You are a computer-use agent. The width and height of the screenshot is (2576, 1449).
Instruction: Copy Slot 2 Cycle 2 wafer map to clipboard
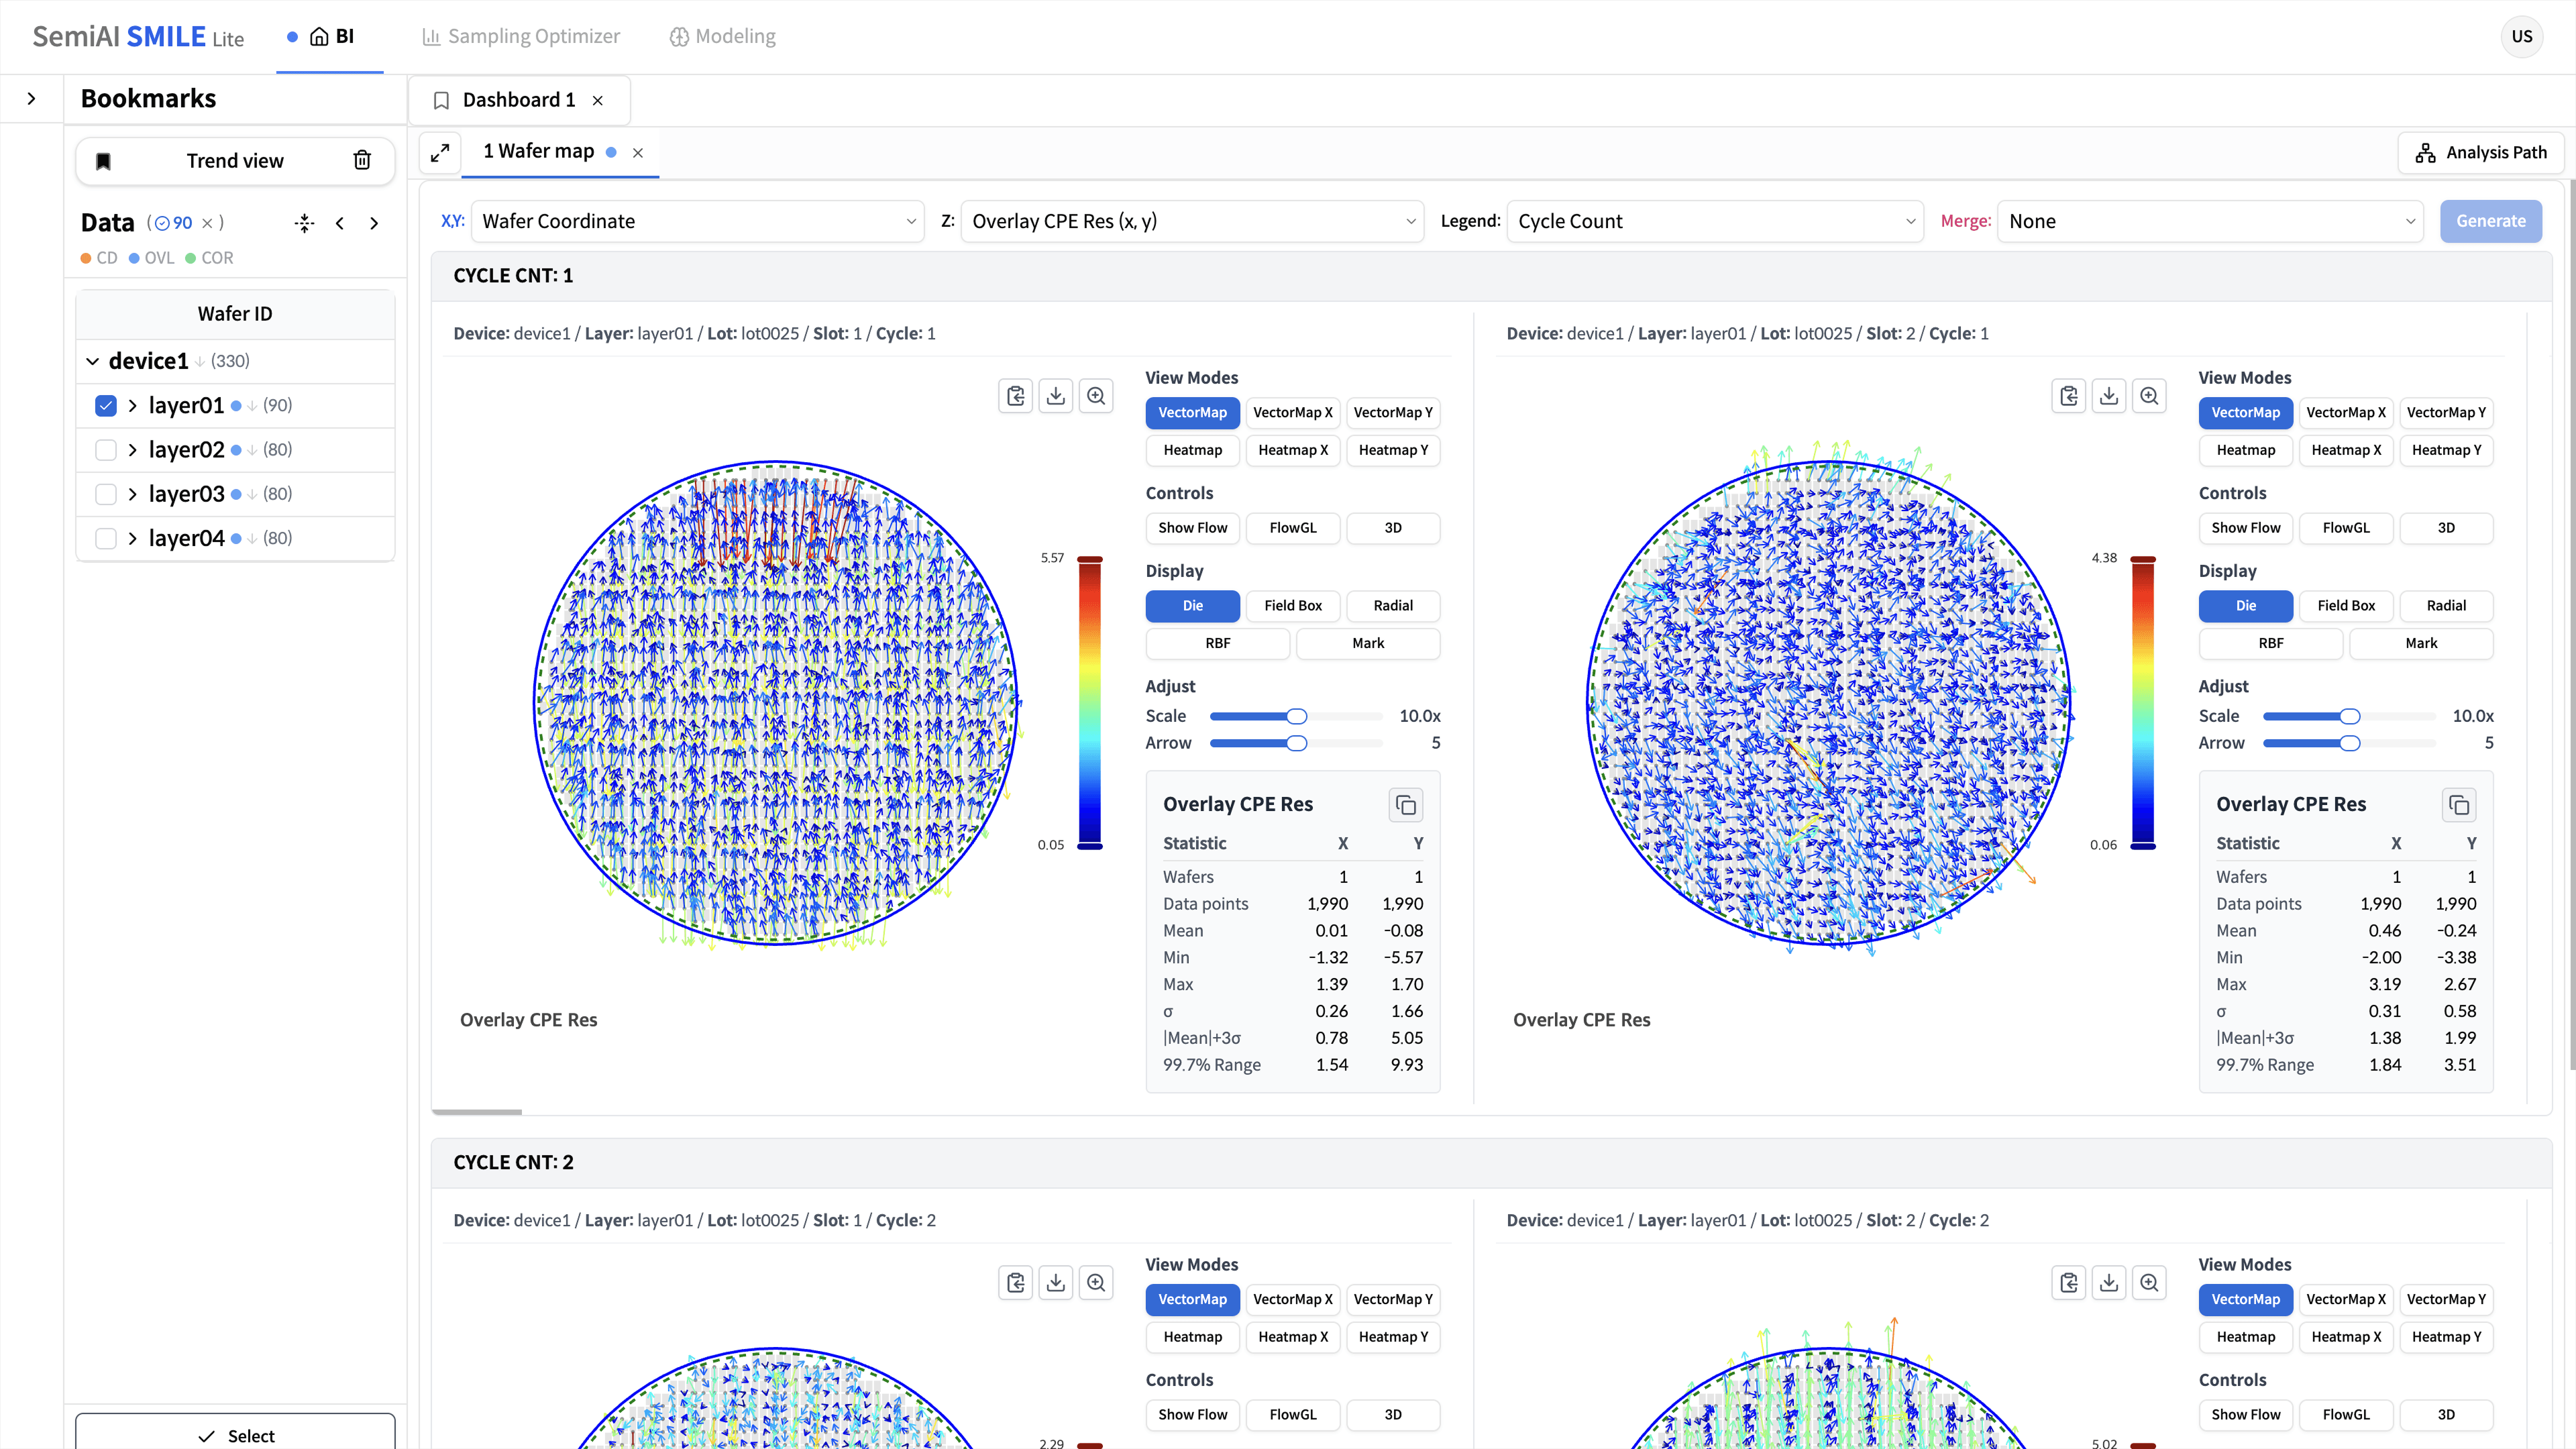pyautogui.click(x=2069, y=1283)
